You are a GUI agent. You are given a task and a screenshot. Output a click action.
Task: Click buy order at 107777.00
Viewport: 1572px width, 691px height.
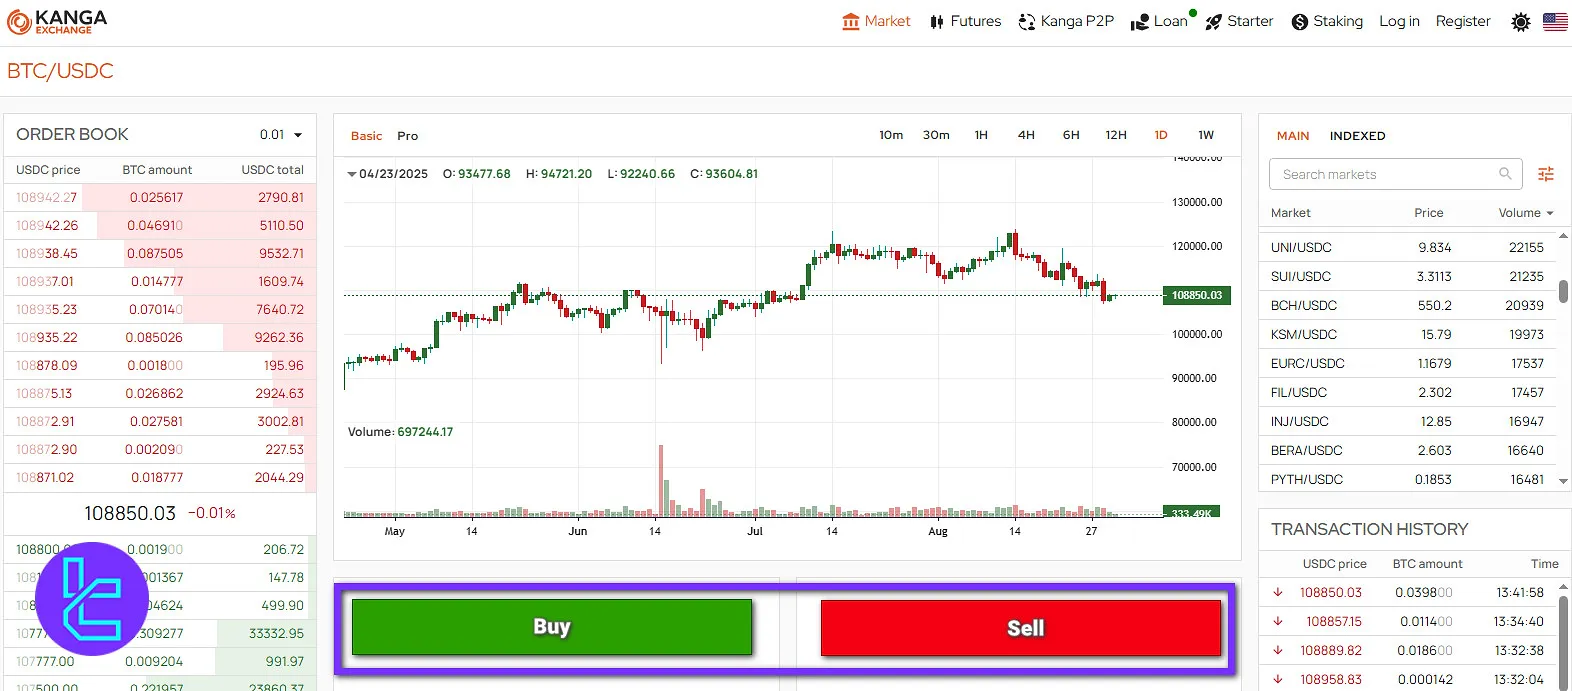pos(160,661)
